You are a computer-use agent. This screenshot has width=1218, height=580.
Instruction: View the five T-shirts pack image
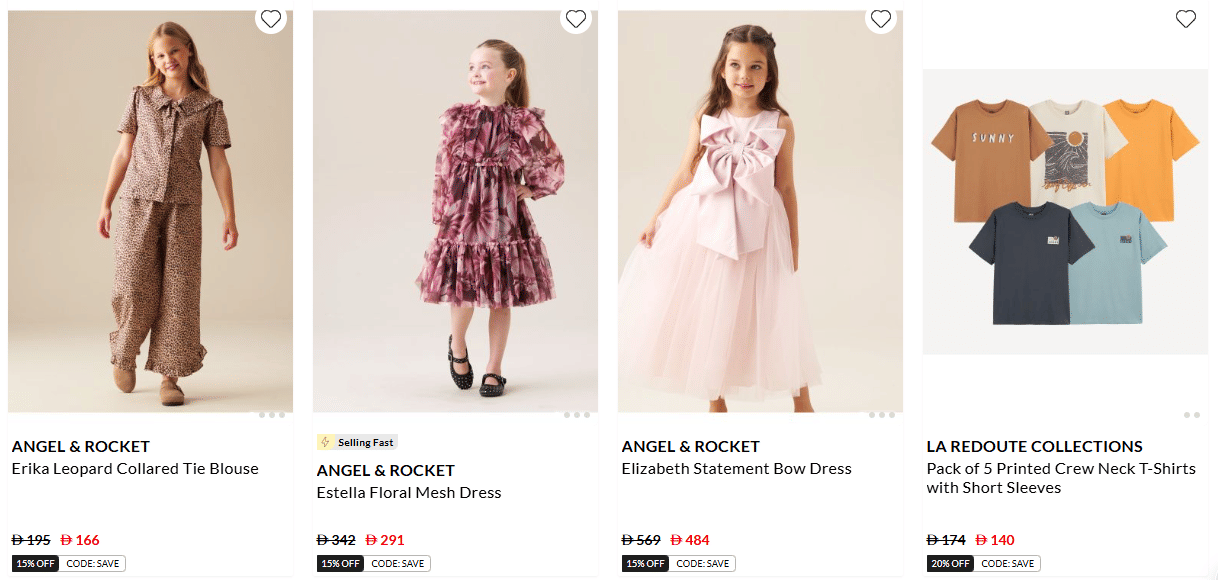tap(1065, 210)
